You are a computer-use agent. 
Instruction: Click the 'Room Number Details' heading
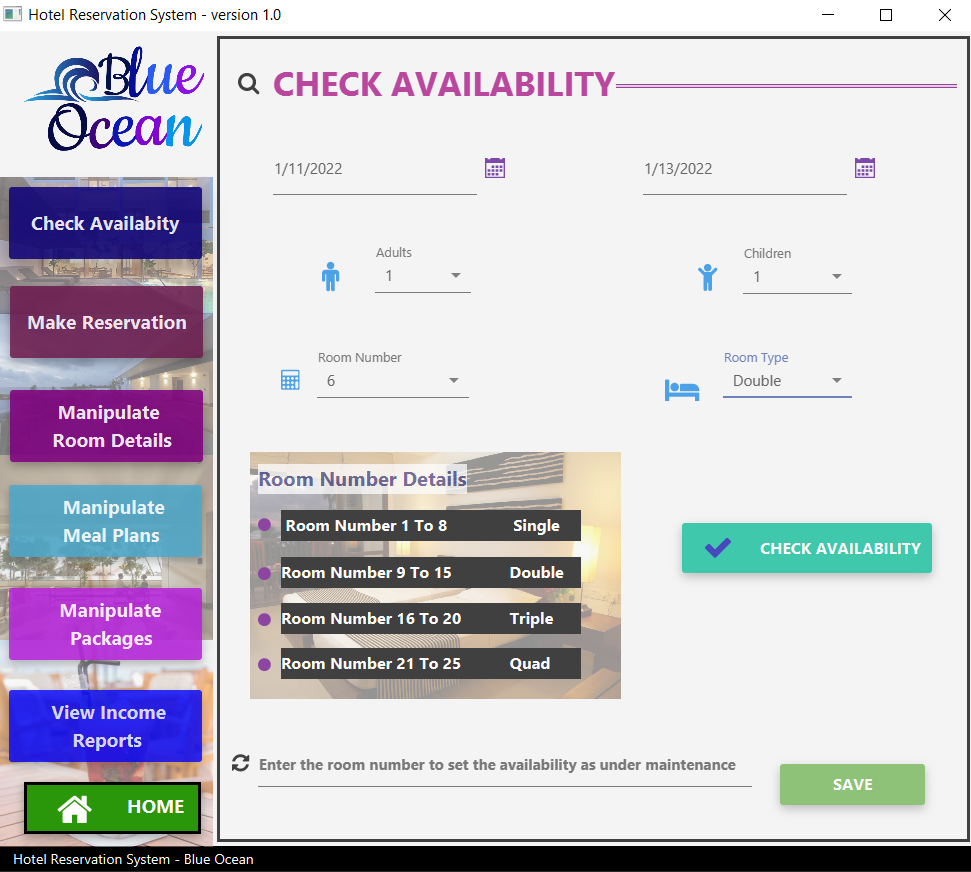pos(362,479)
